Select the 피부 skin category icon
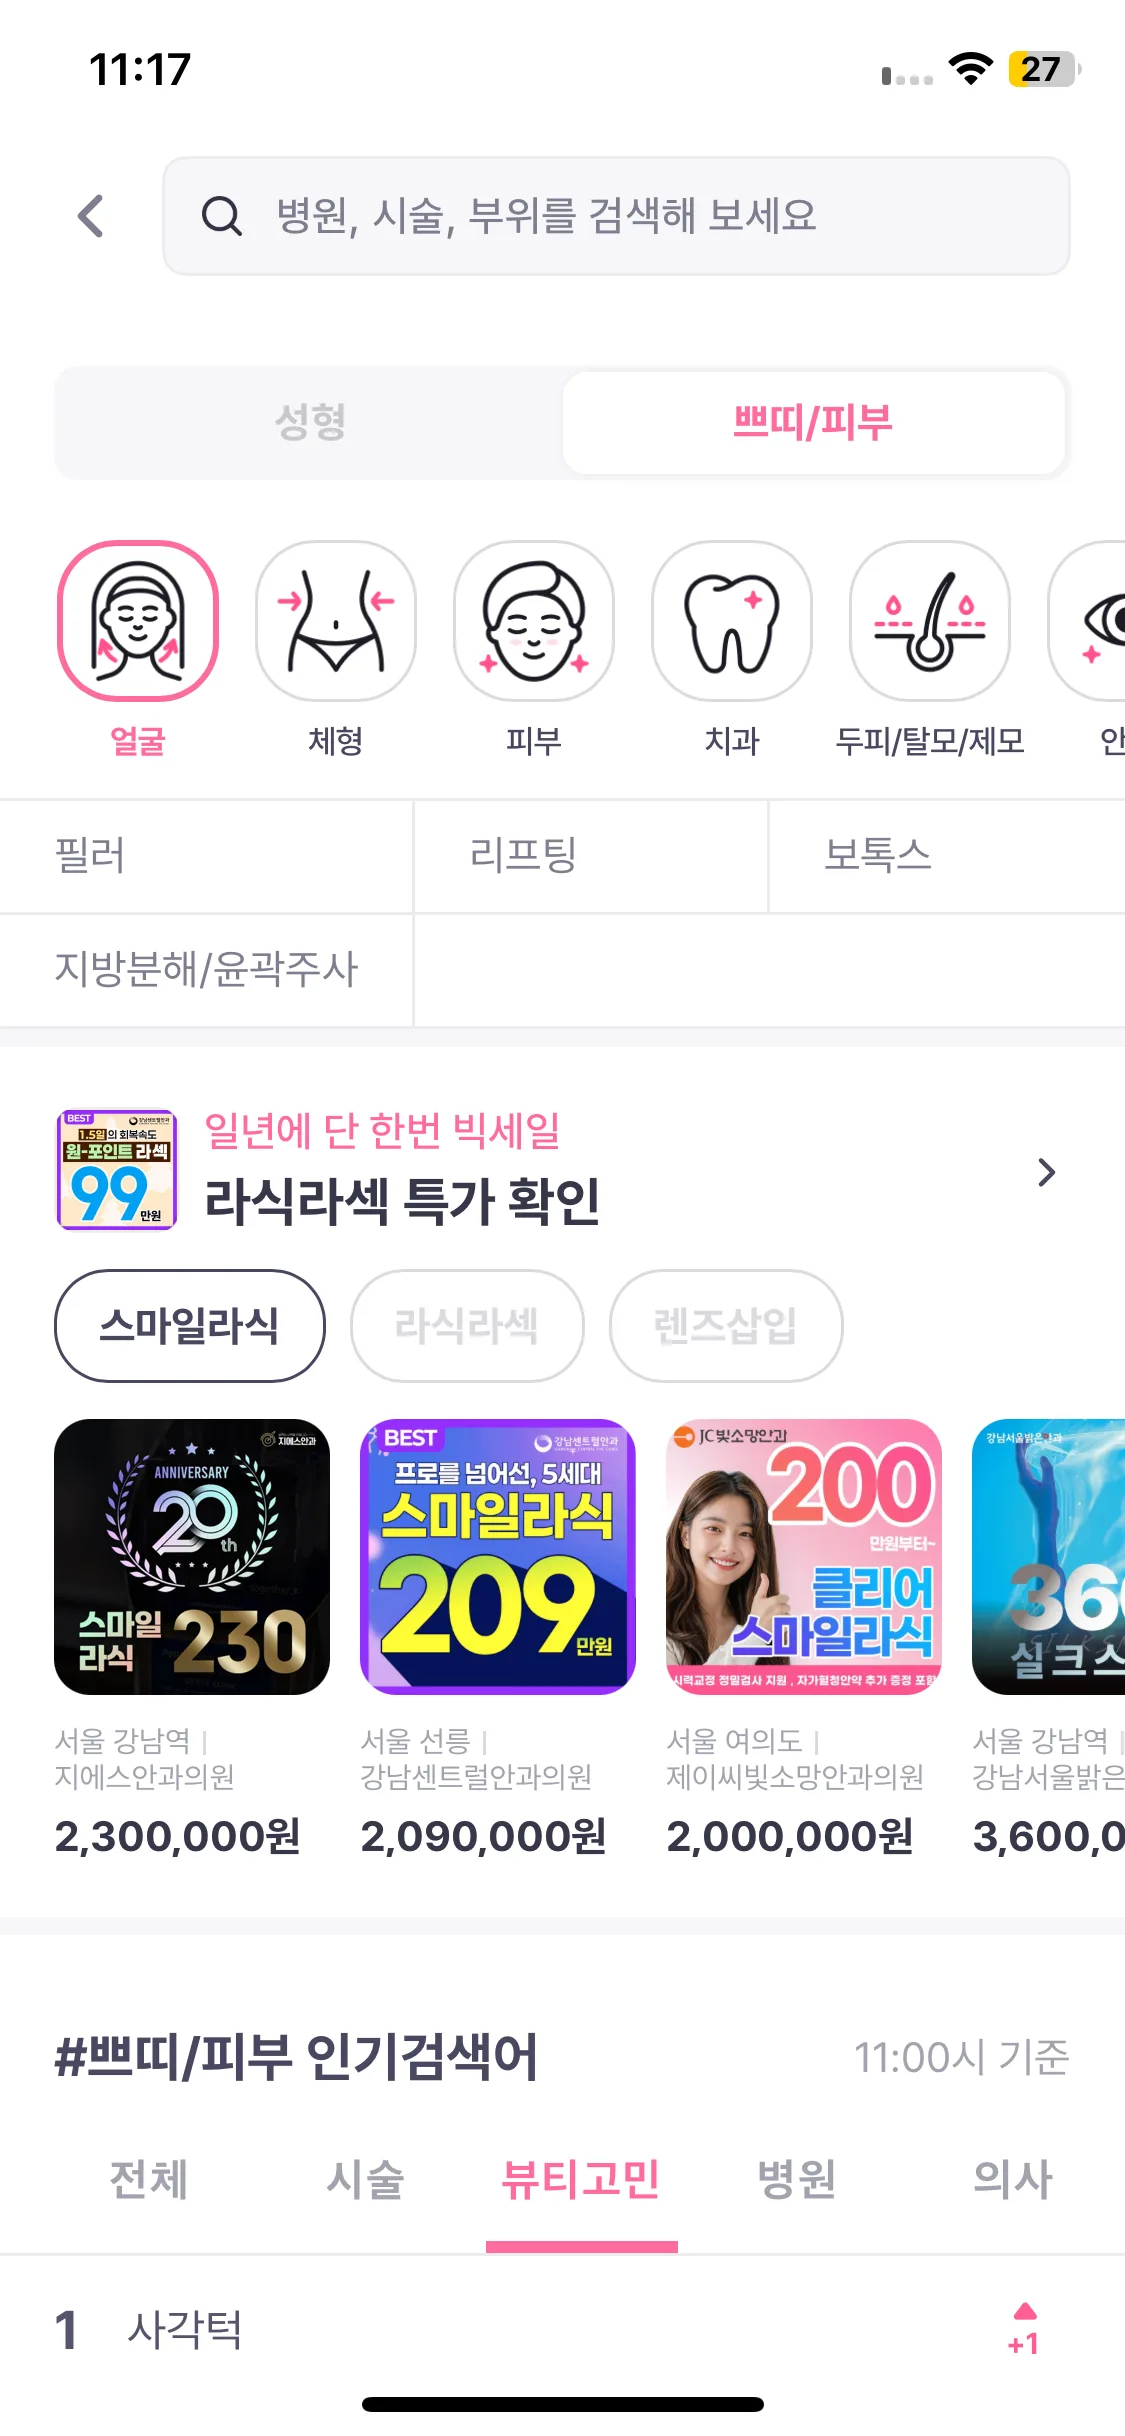 tap(534, 621)
